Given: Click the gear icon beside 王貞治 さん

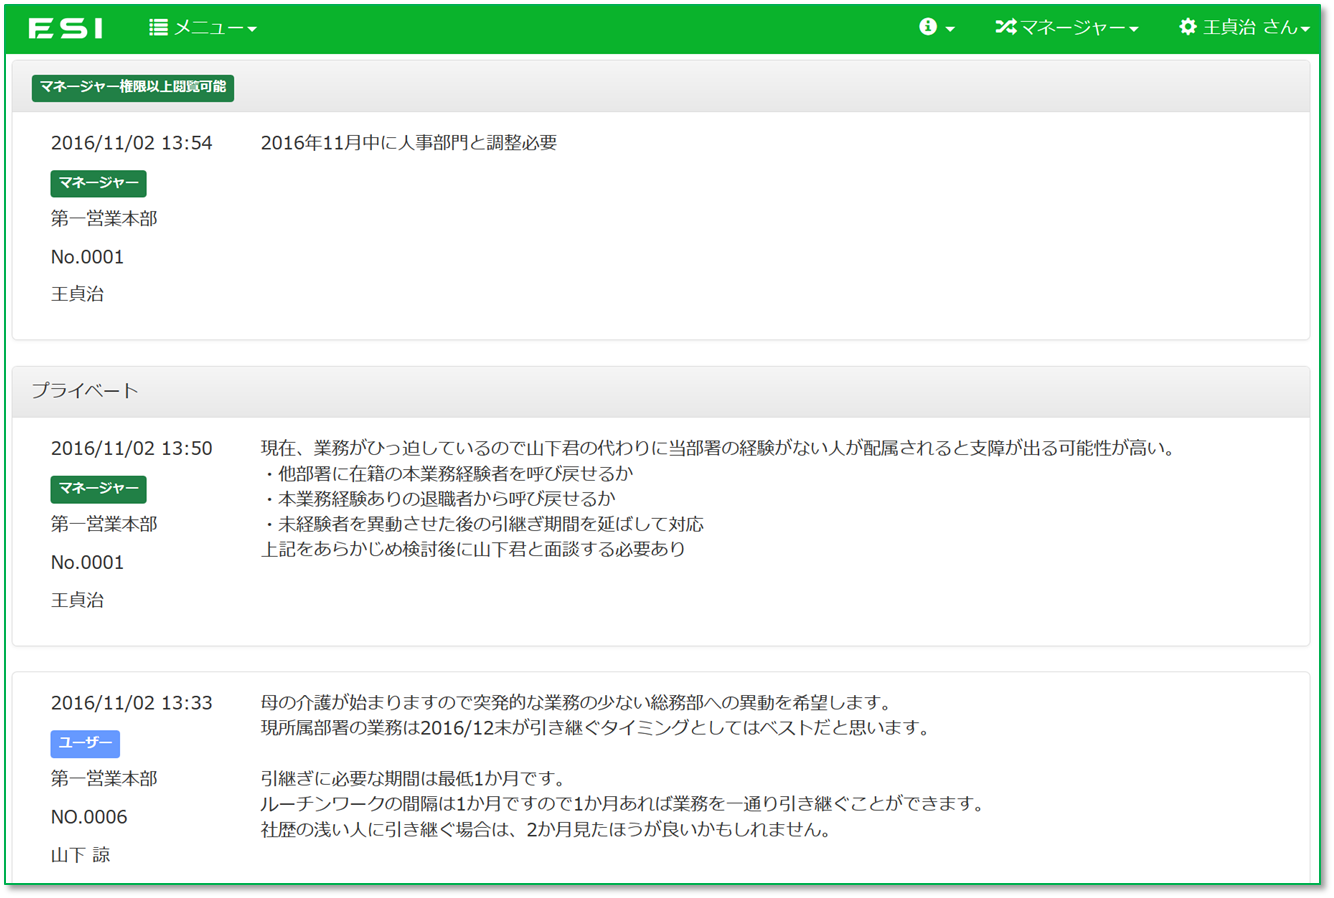Looking at the screenshot, I should coord(1188,28).
